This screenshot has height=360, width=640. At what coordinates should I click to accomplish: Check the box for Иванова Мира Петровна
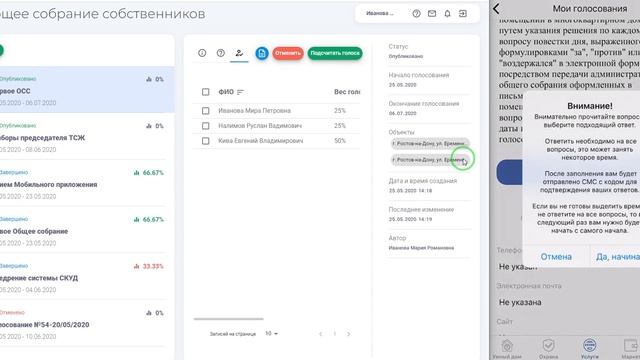pyautogui.click(x=206, y=111)
